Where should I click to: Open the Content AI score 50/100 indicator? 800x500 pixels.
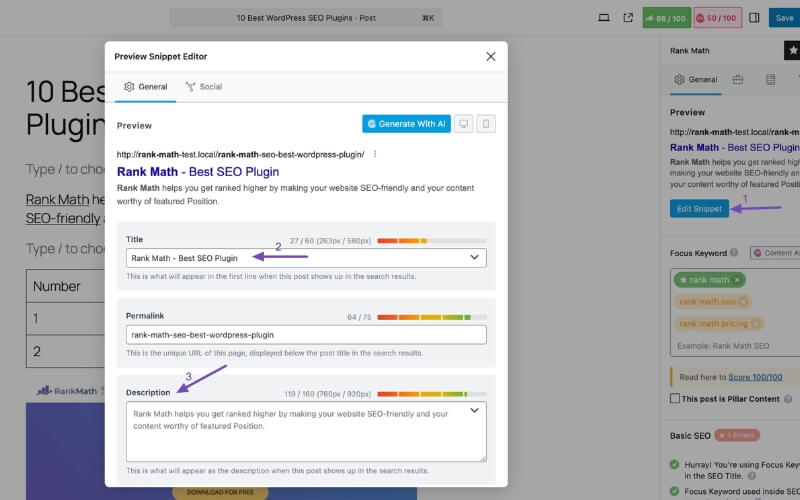point(715,18)
